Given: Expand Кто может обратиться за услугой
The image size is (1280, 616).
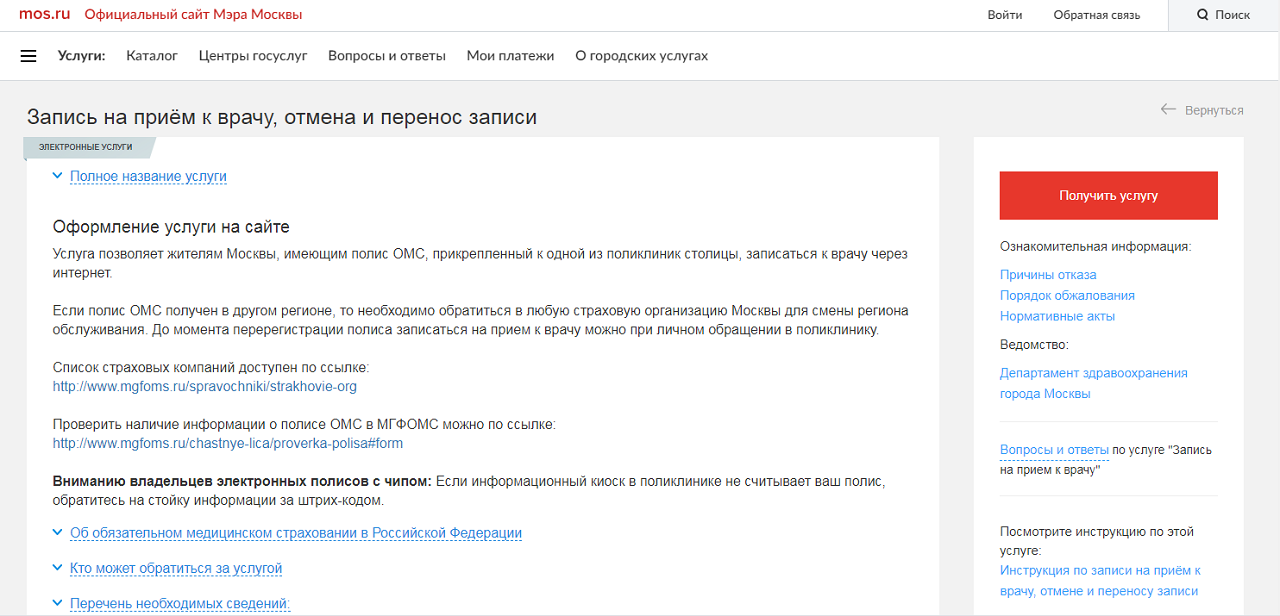Looking at the screenshot, I should [176, 568].
